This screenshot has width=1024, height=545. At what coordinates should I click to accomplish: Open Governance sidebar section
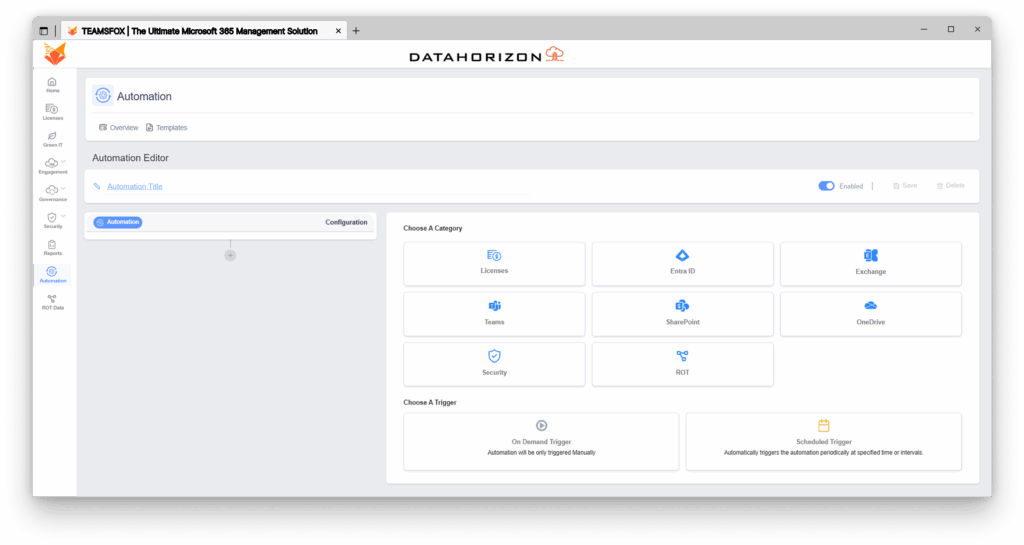pyautogui.click(x=52, y=193)
